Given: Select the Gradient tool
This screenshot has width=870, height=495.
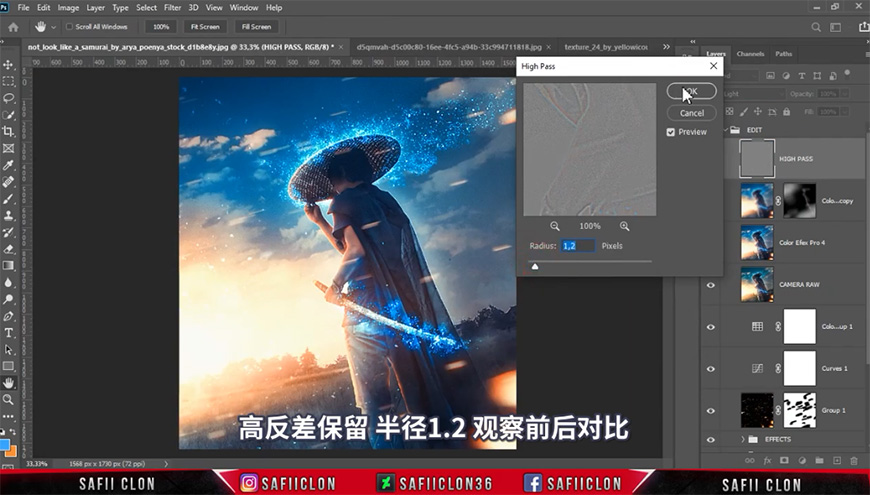Looking at the screenshot, I should tap(8, 265).
